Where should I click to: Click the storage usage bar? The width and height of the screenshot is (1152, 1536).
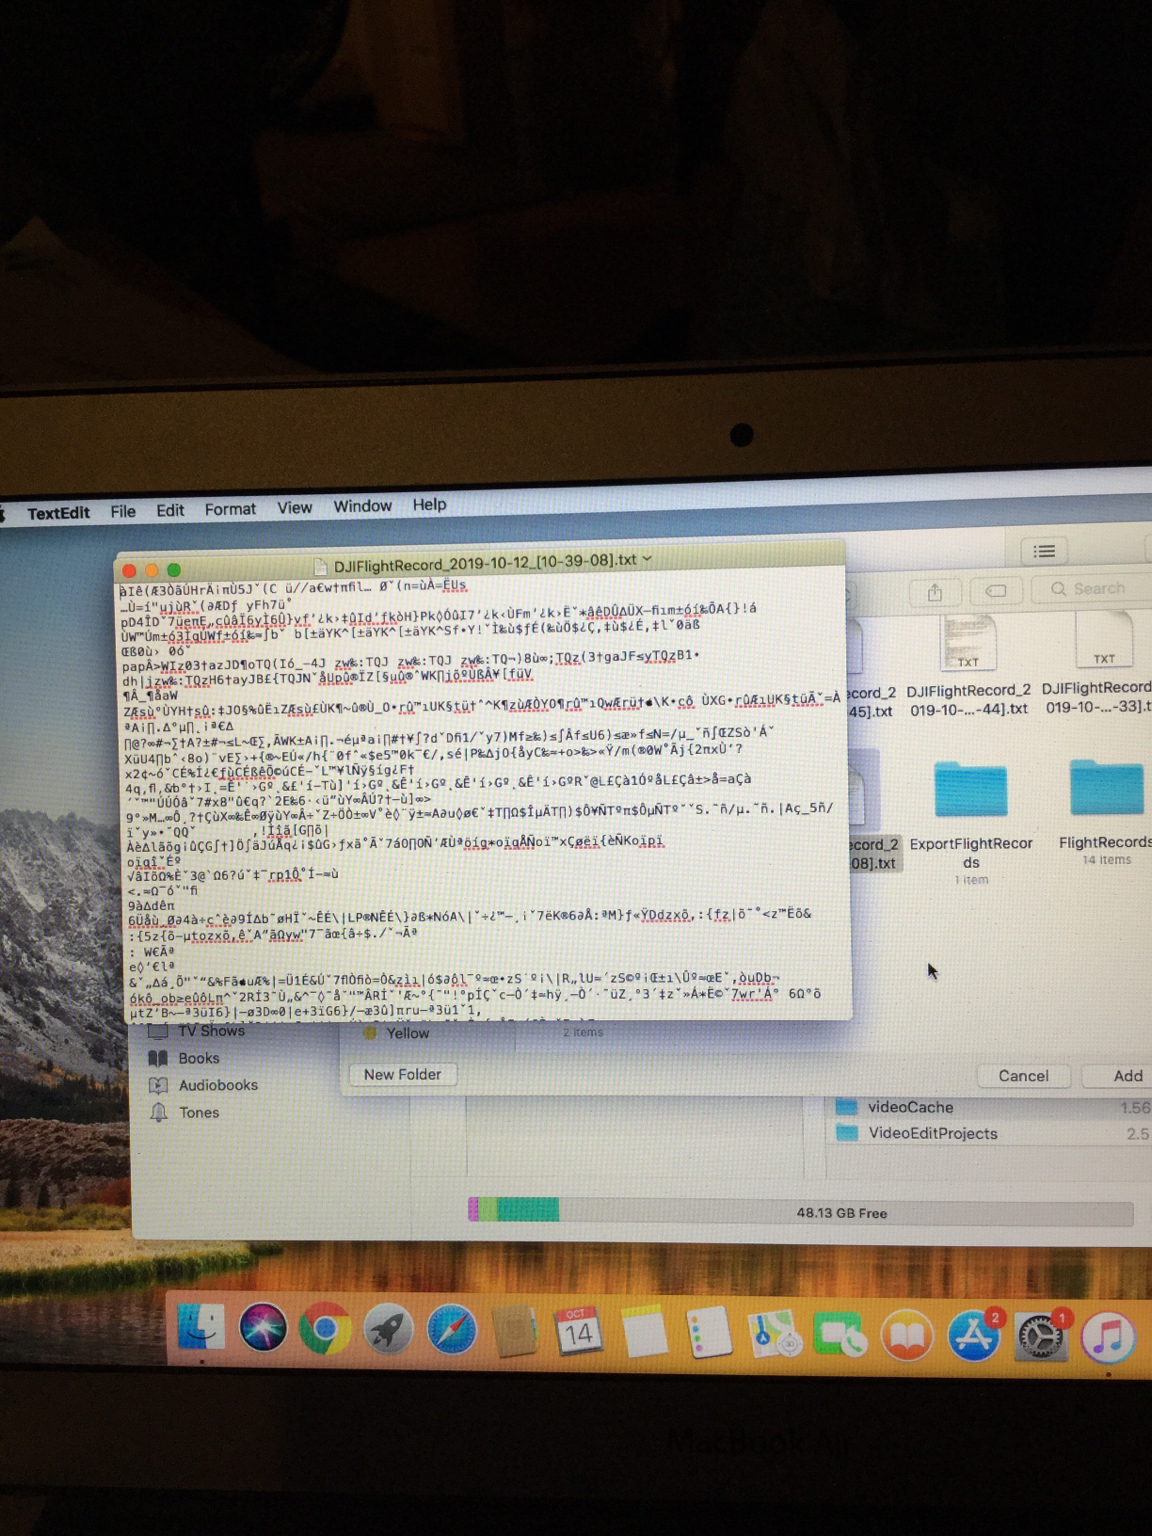(800, 1211)
